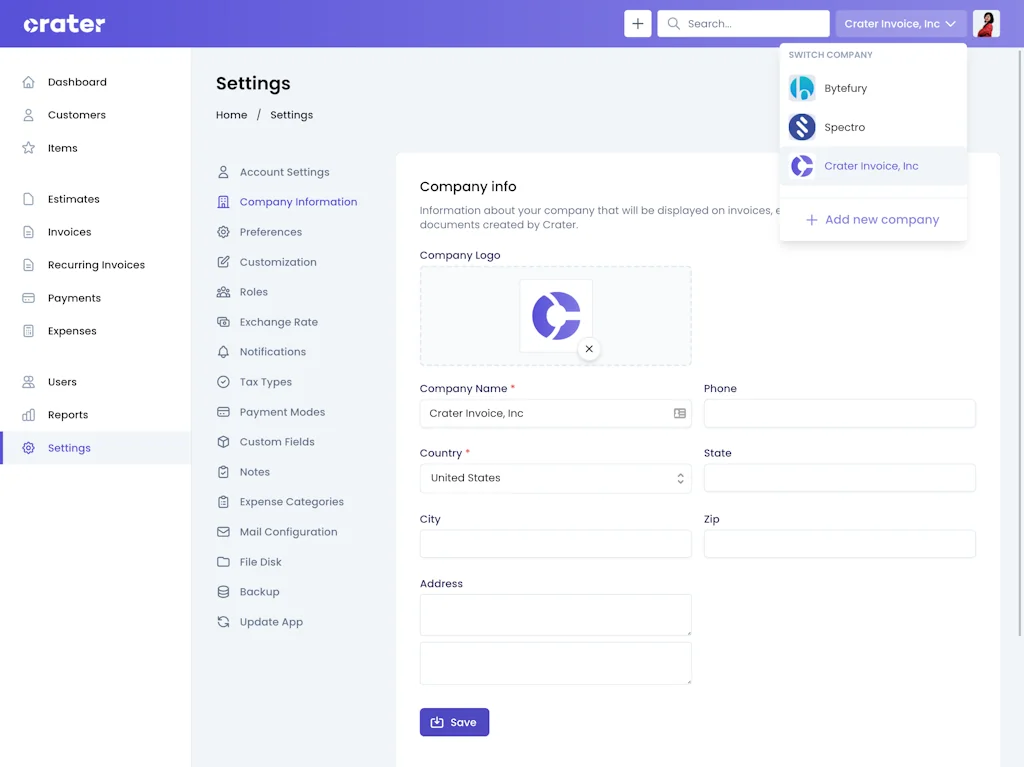The width and height of the screenshot is (1024, 767).
Task: Click the Exchange Rate icon
Action: point(223,322)
